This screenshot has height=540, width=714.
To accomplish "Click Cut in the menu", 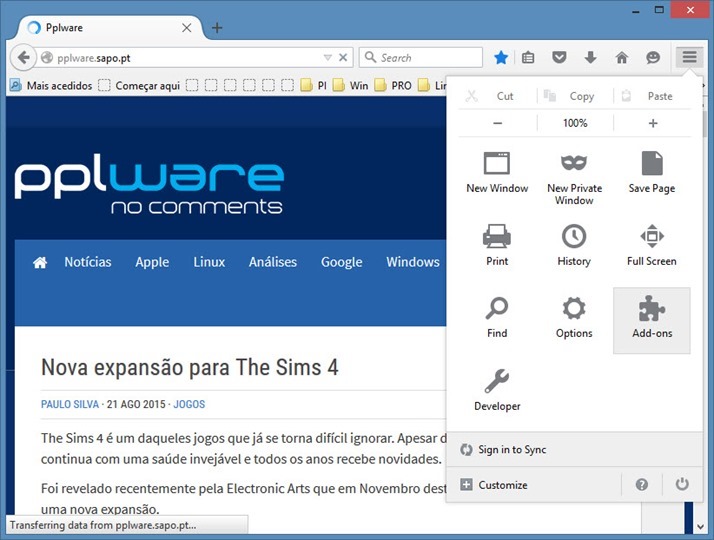I will pos(497,96).
